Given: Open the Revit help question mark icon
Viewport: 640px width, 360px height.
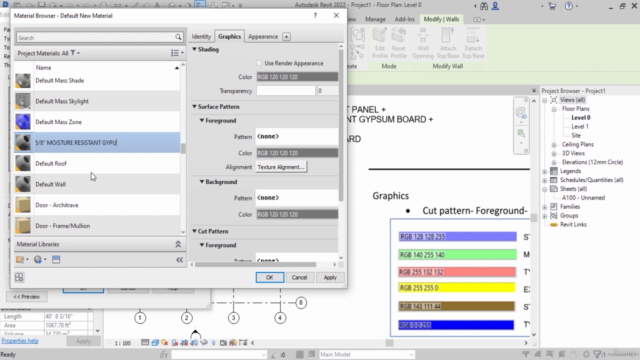Looking at the screenshot, I should pyautogui.click(x=569, y=6).
